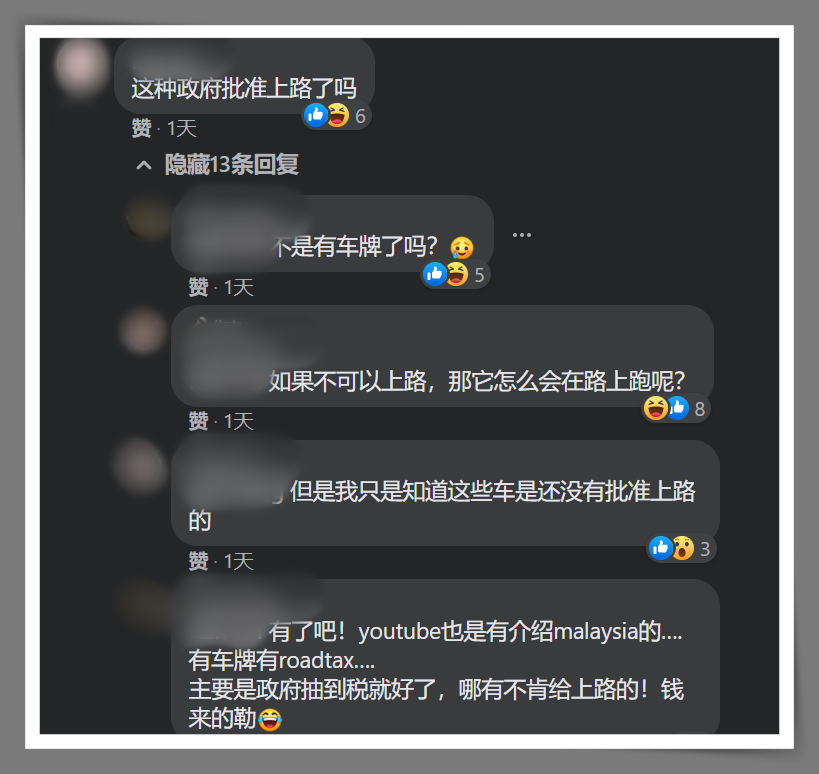Open avatar beside 如果不可以上路 reply
819x774 pixels.
click(x=143, y=331)
